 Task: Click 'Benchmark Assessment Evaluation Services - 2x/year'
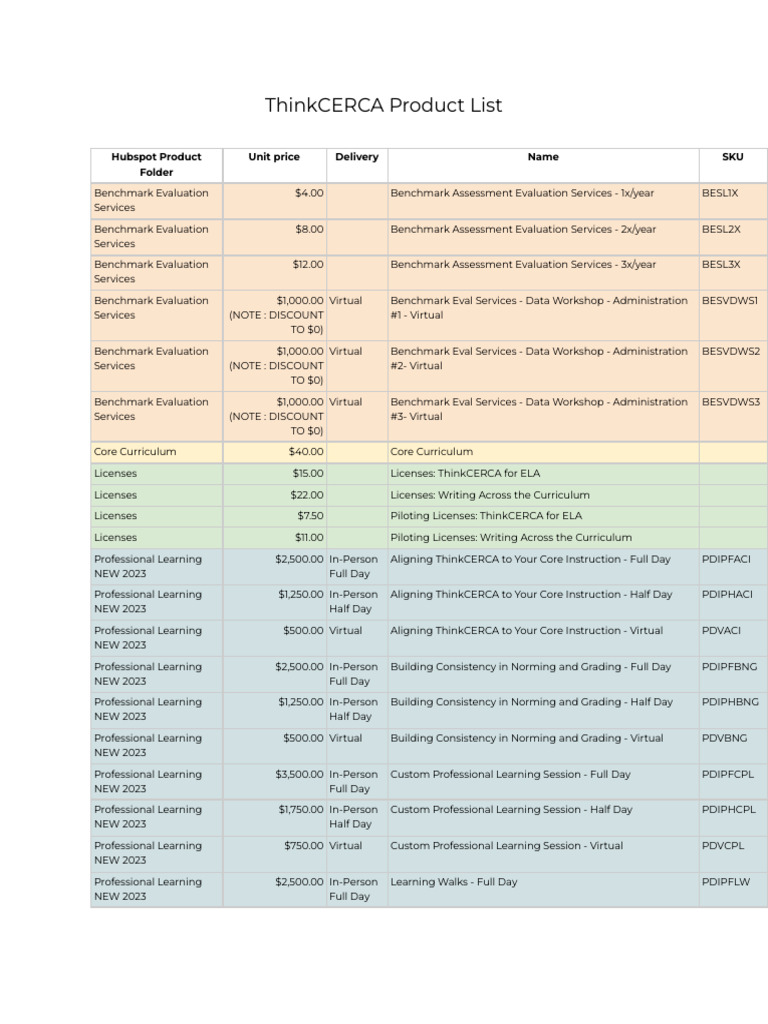tap(523, 229)
